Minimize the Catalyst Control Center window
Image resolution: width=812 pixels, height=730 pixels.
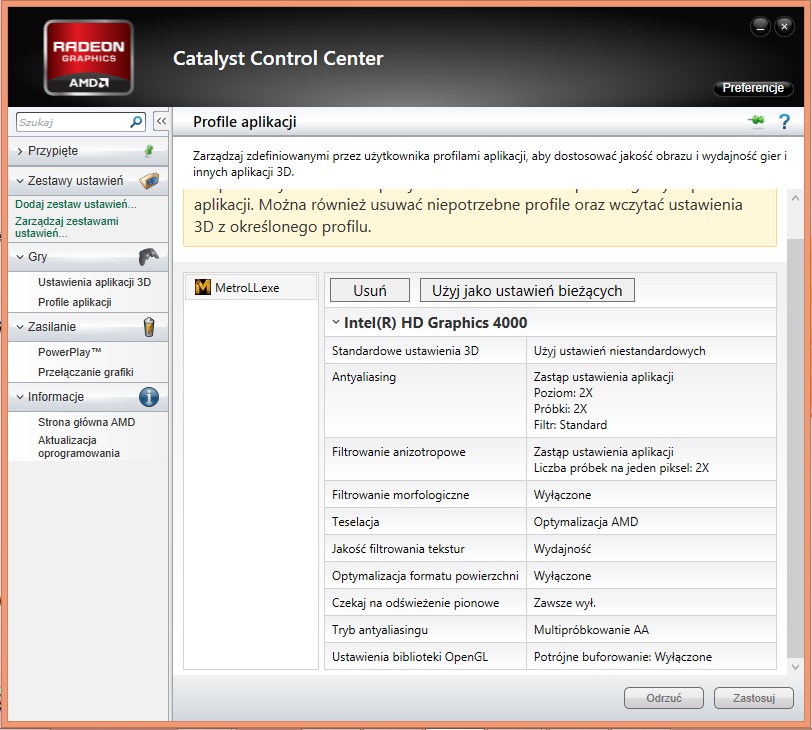click(x=760, y=26)
